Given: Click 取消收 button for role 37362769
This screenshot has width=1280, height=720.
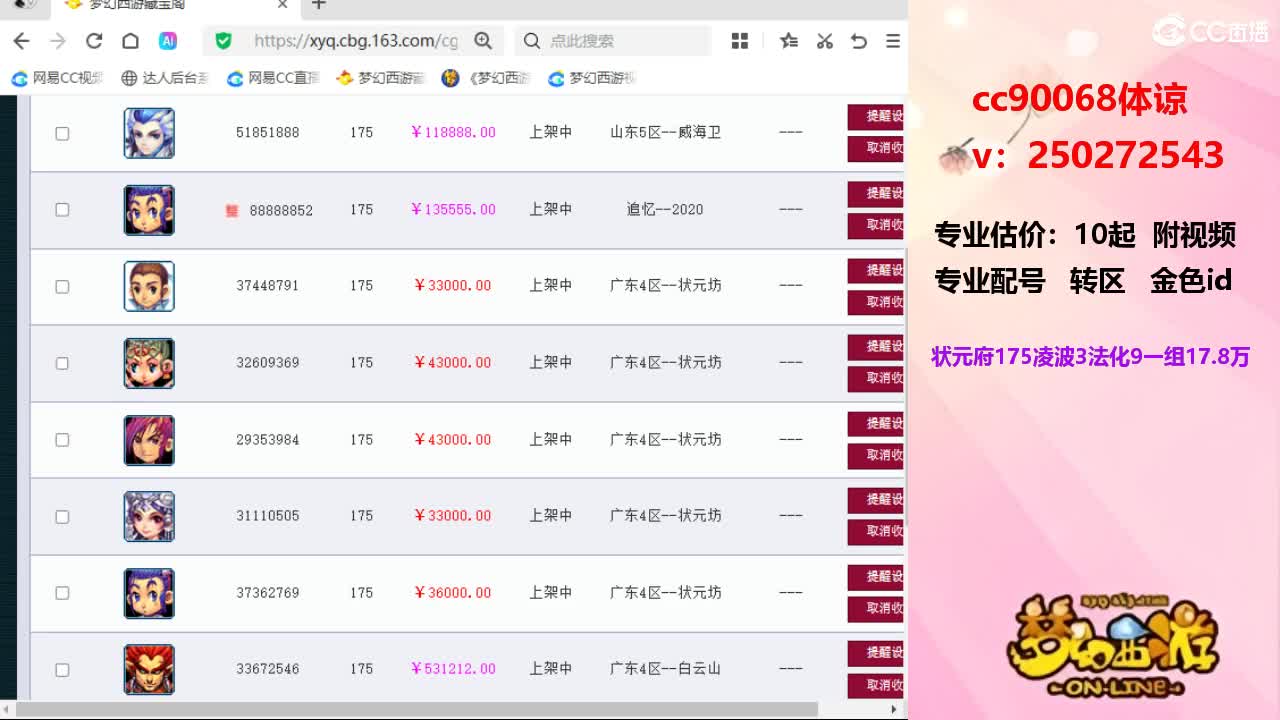Looking at the screenshot, I should coord(876,609).
